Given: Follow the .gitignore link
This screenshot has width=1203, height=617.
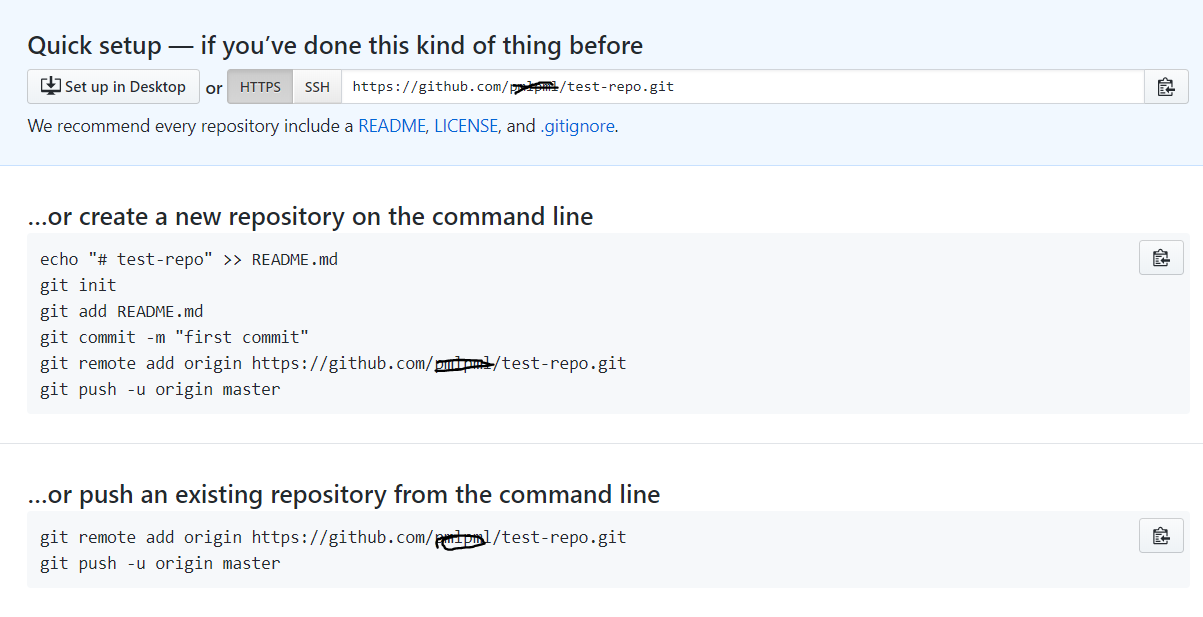Looking at the screenshot, I should click(x=577, y=127).
